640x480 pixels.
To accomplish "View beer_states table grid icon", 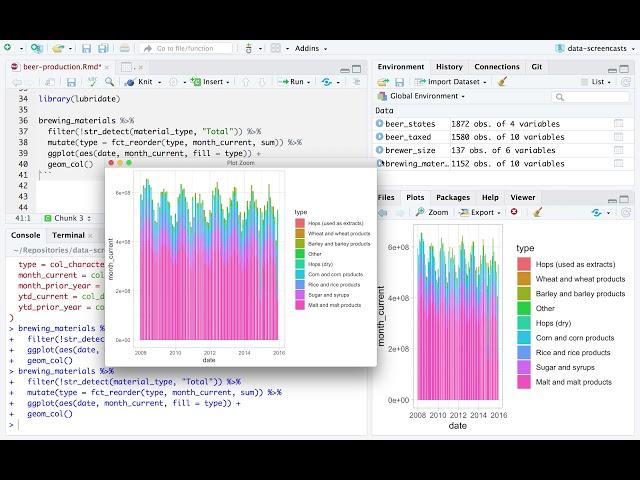I will 618,123.
